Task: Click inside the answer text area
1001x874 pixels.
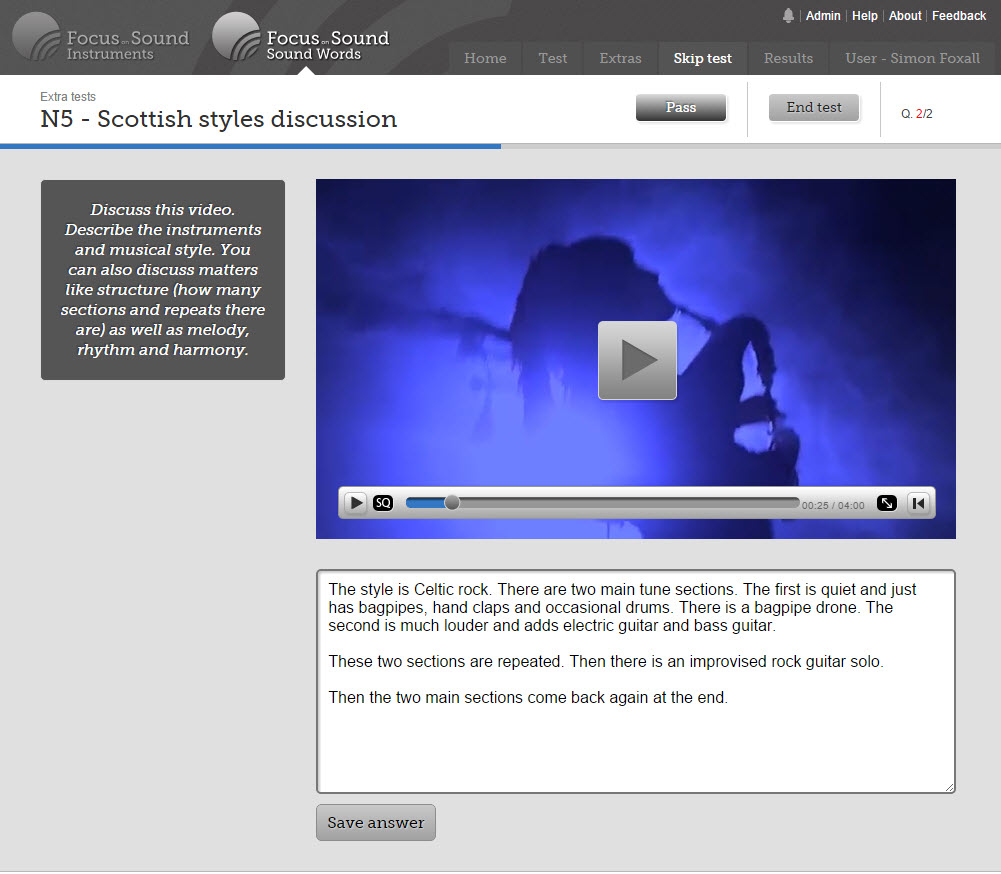Action: [x=636, y=681]
